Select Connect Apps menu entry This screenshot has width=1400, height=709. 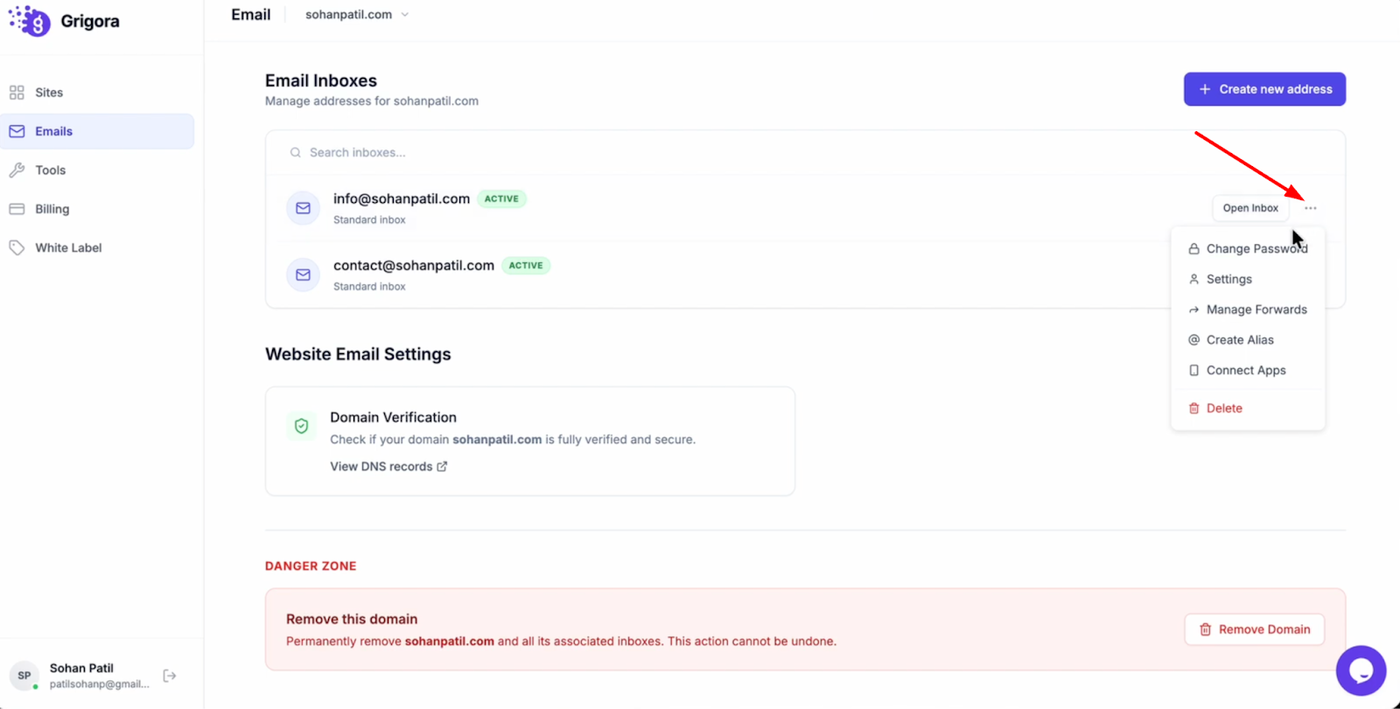[x=1245, y=370]
